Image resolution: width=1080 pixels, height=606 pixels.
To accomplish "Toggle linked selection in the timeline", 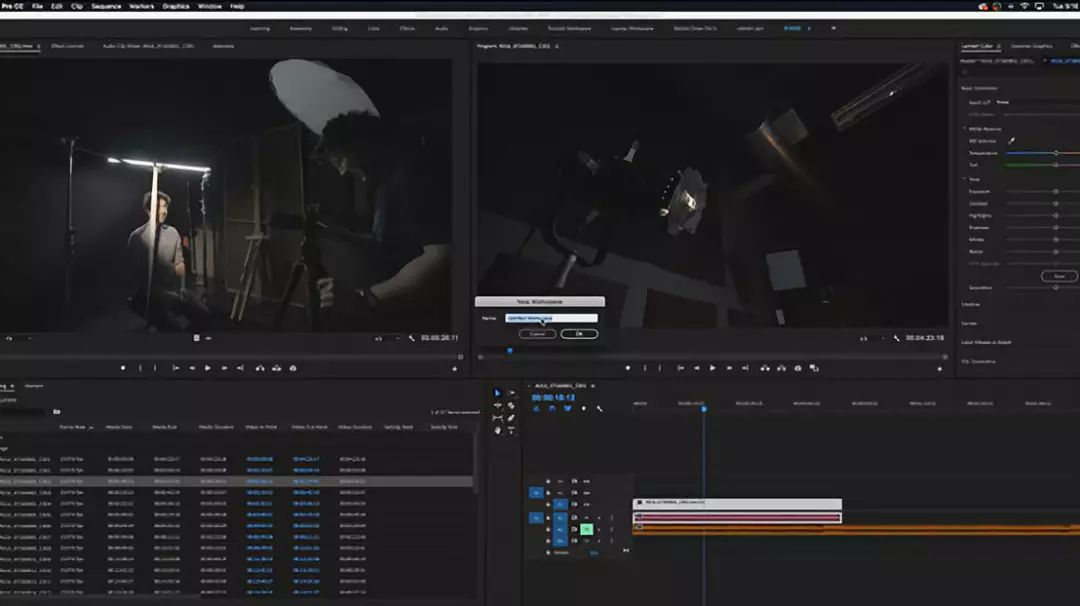I will coord(568,408).
